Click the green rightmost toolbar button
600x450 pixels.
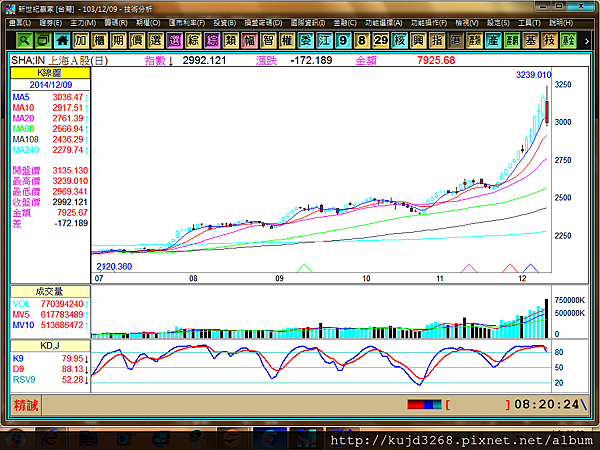[x=568, y=40]
